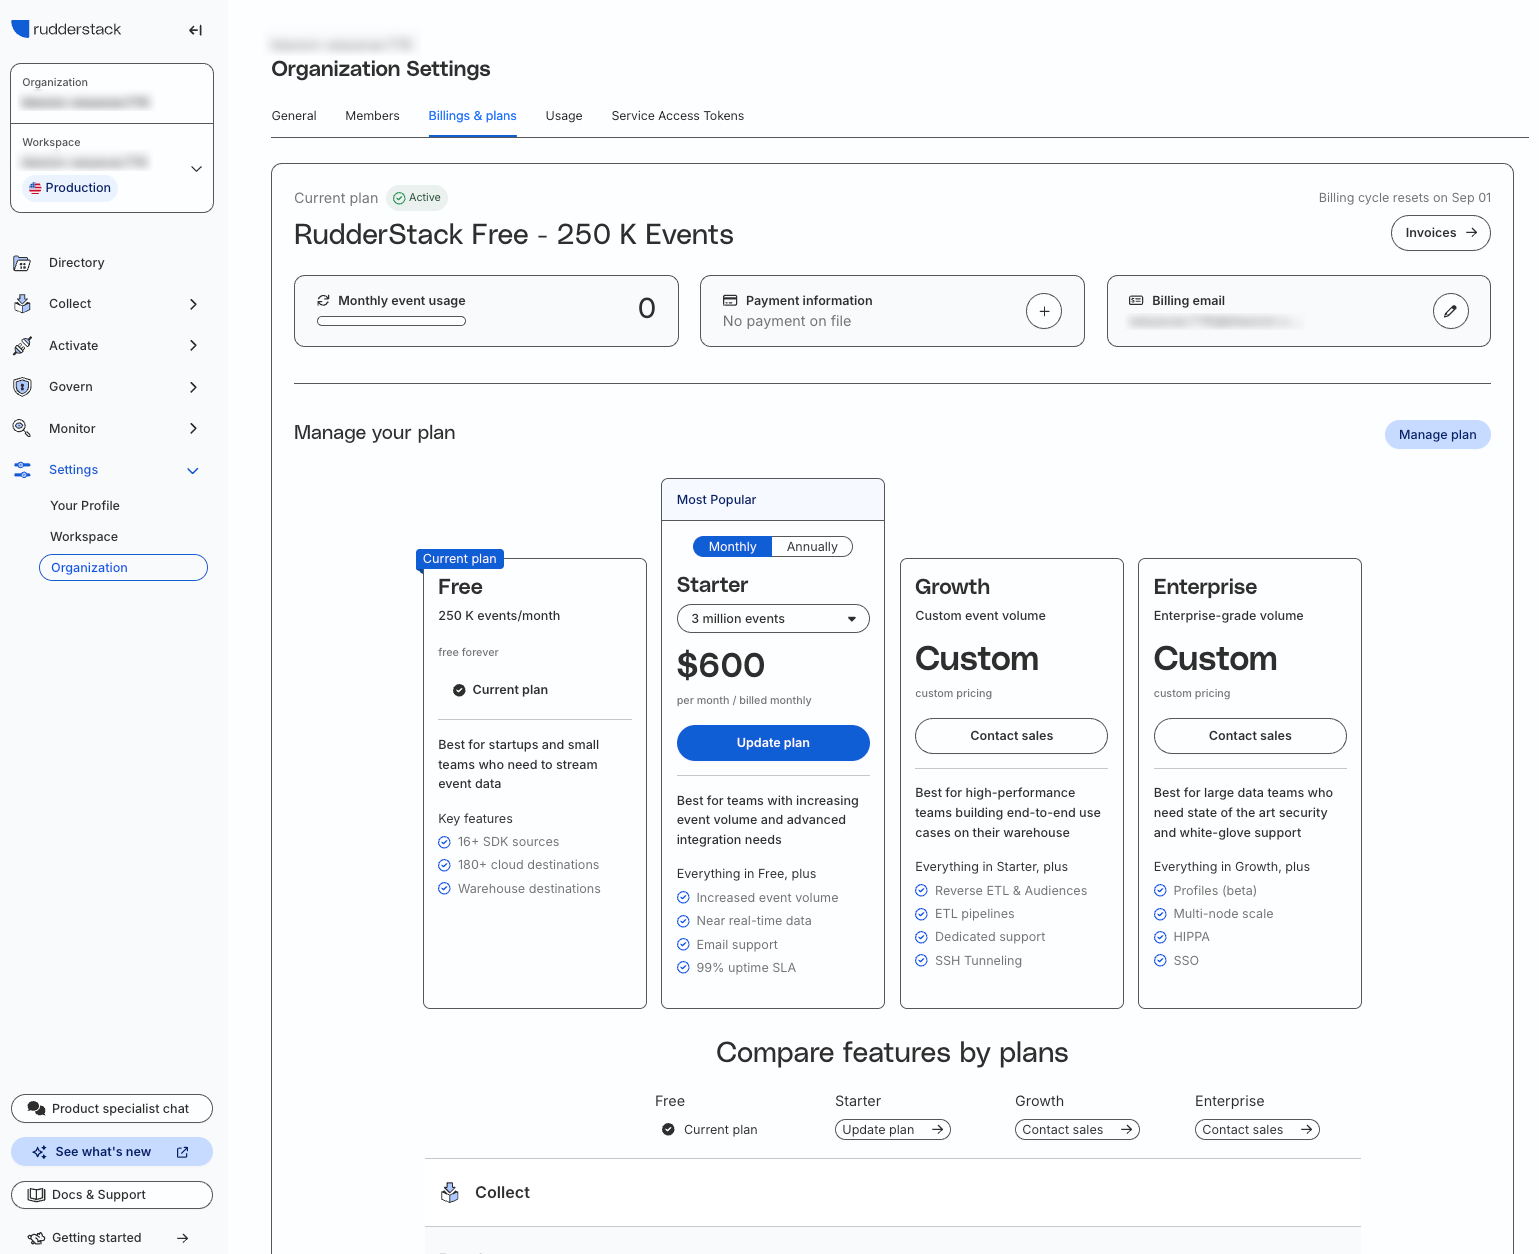The image size is (1539, 1254).
Task: Click the SSH Tunneling feature
Action: [x=978, y=961]
